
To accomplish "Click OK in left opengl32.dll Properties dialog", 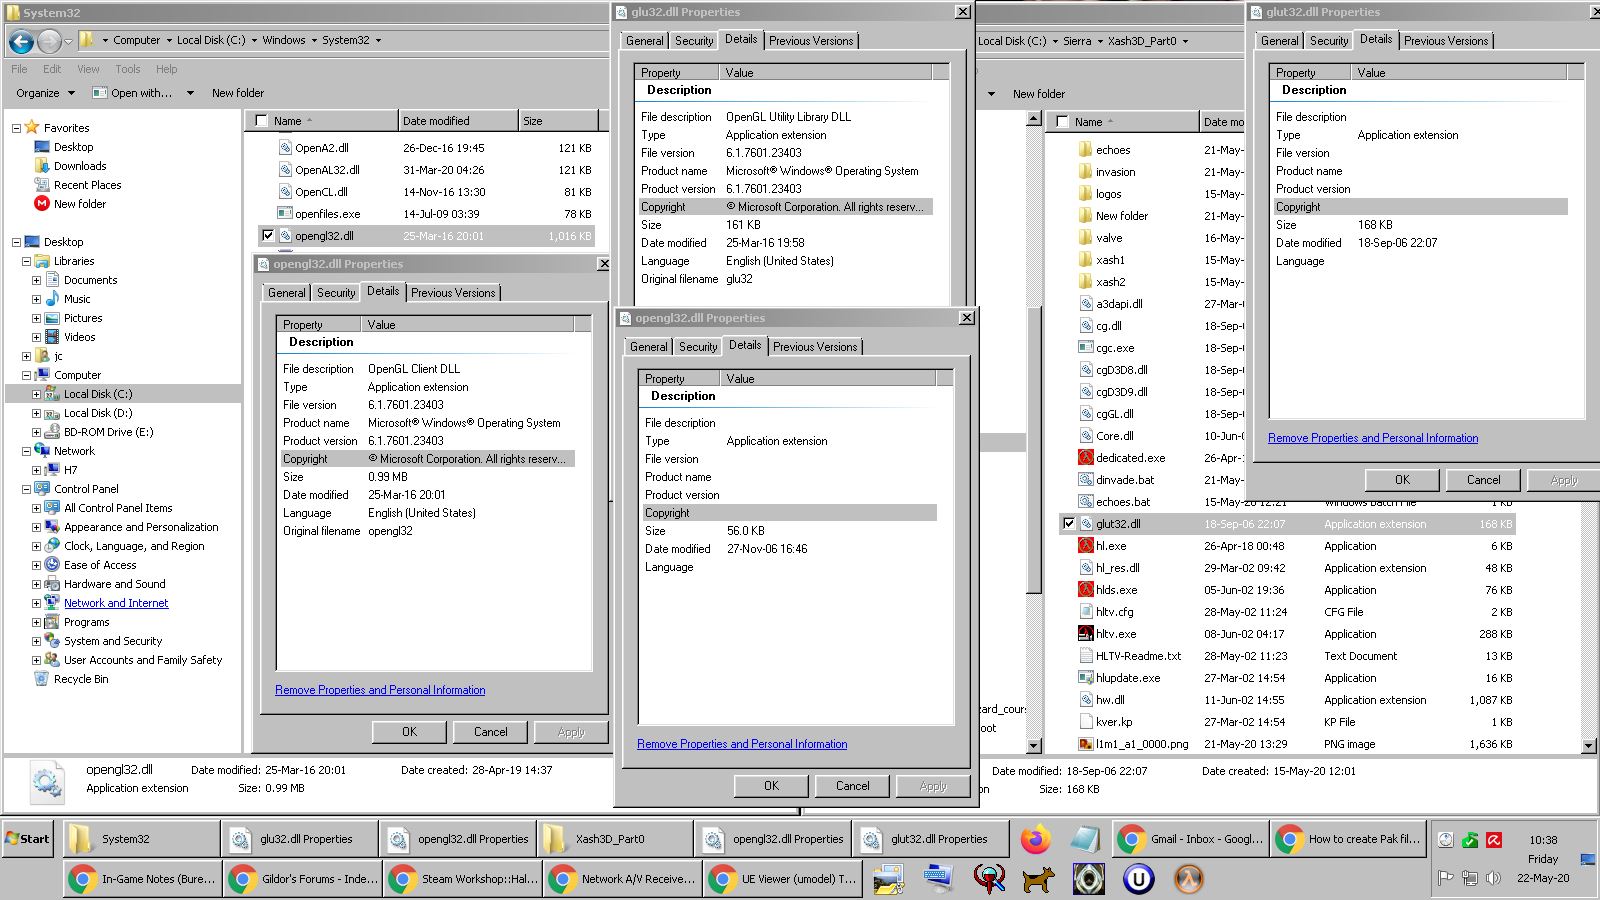I will click(x=409, y=732).
